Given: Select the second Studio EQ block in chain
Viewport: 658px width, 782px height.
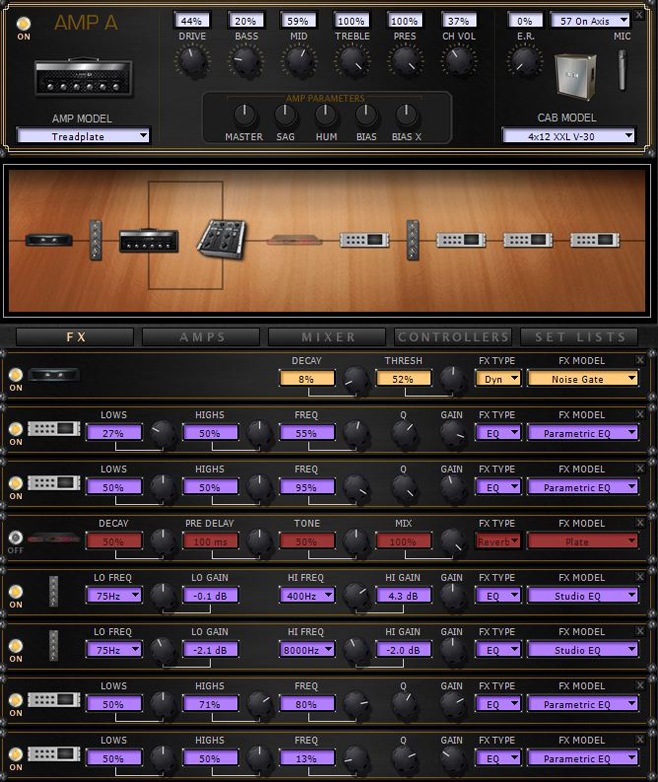Looking at the screenshot, I should 413,240.
